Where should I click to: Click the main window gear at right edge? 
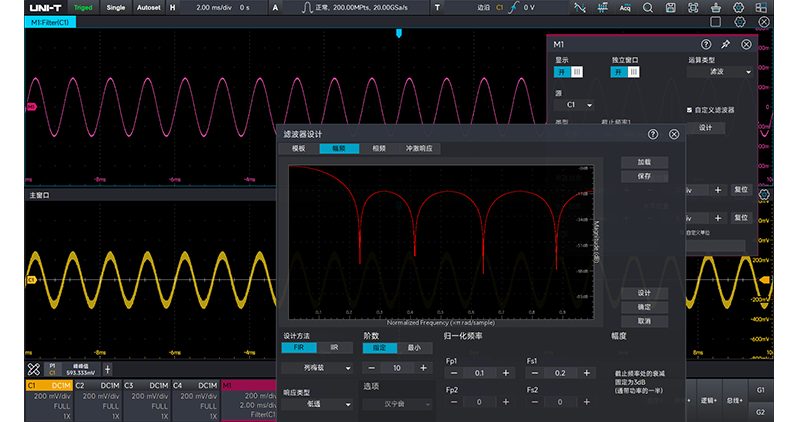click(x=764, y=194)
